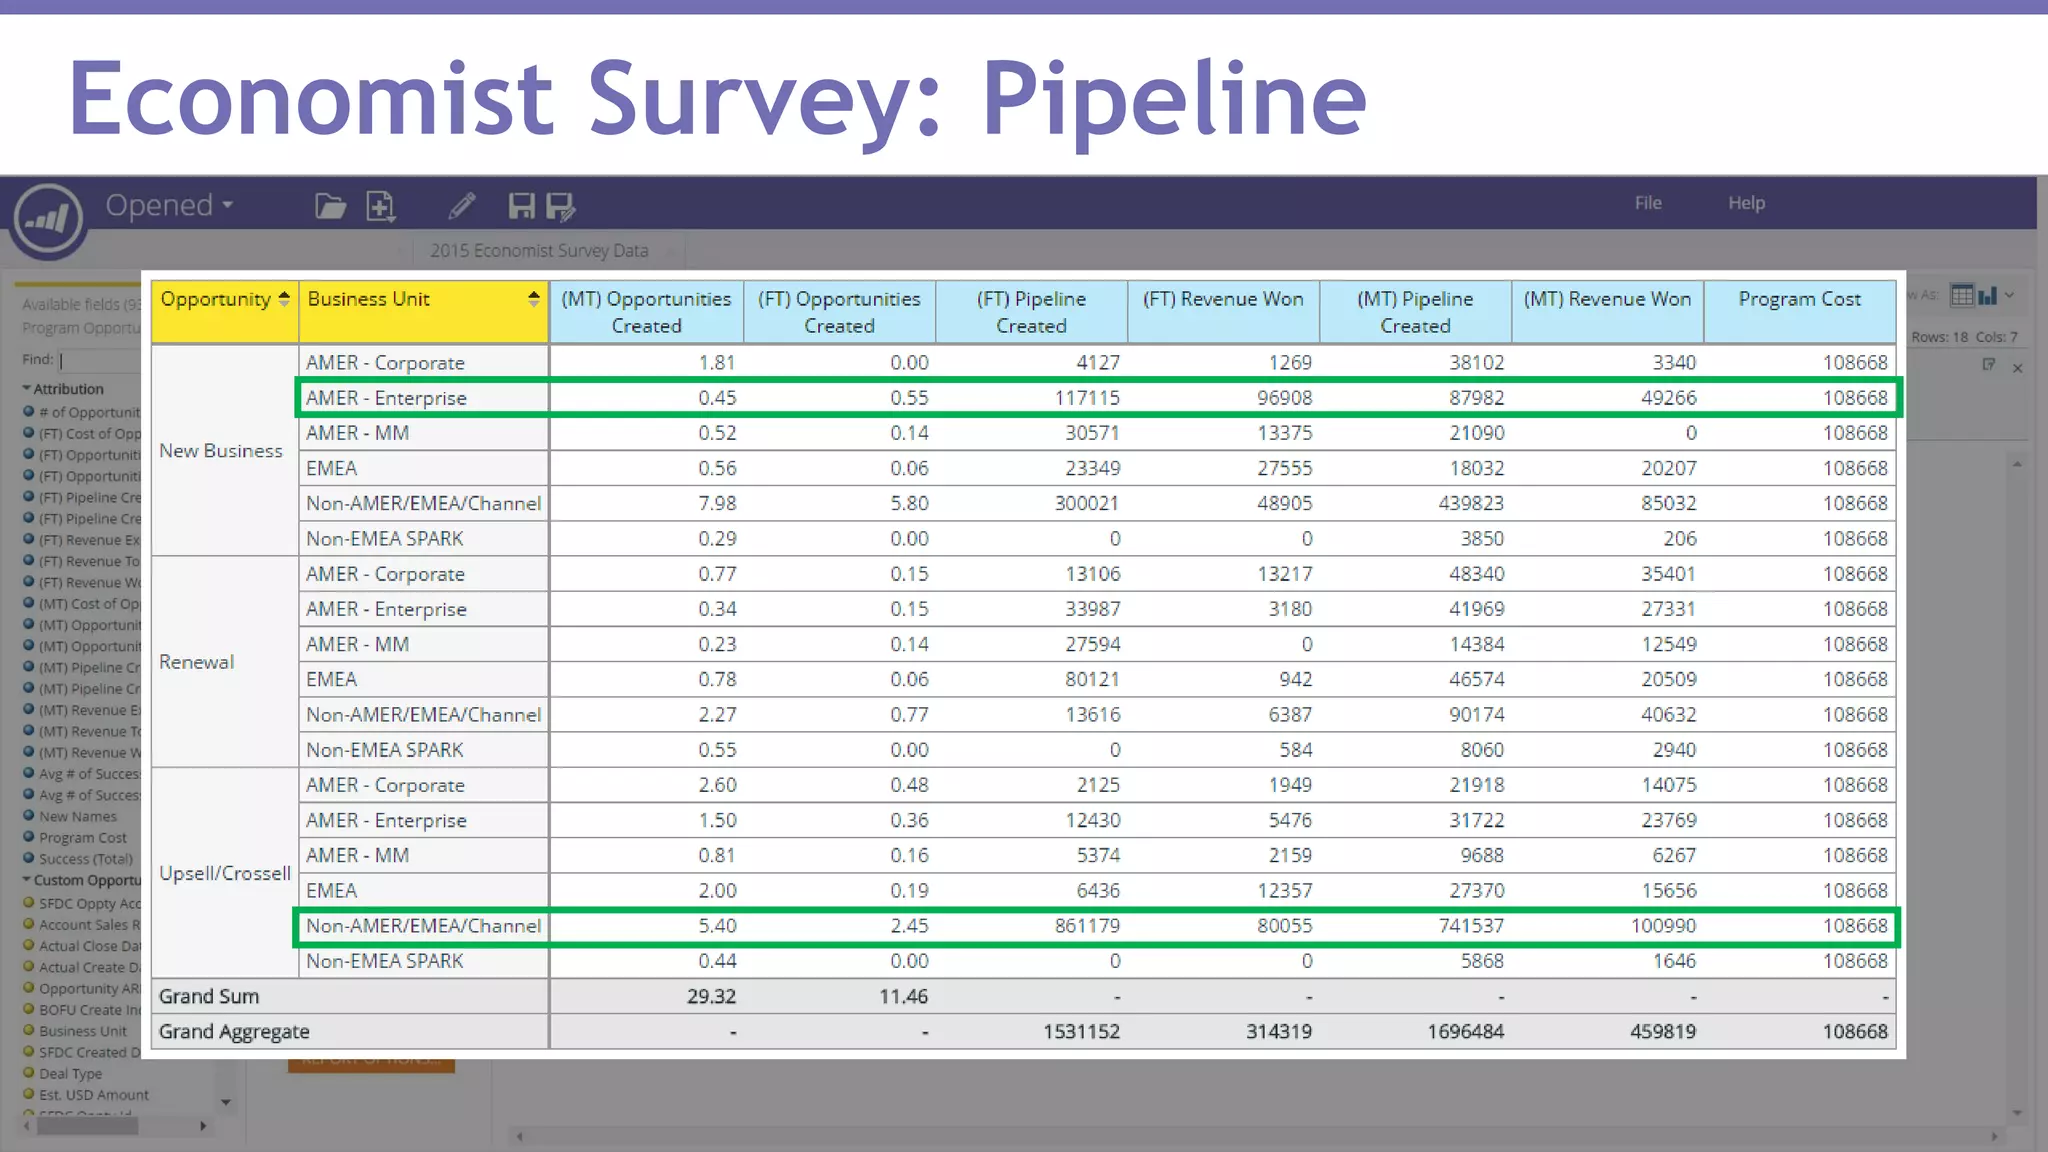Image resolution: width=2048 pixels, height=1152 pixels.
Task: Click the 100990 (MT) Revenue Won cell
Action: tap(1607, 926)
